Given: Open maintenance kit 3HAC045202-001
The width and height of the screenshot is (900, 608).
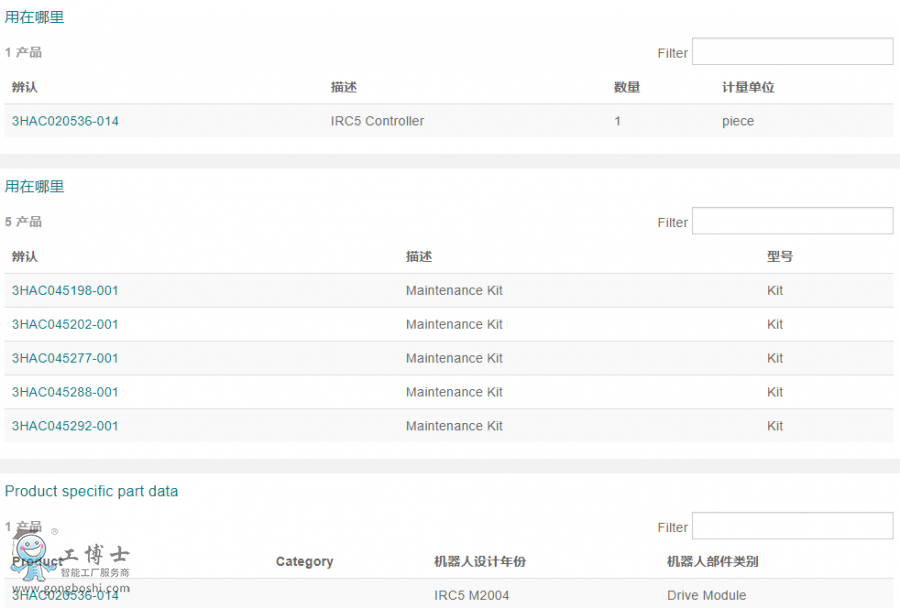Looking at the screenshot, I should pos(65,324).
